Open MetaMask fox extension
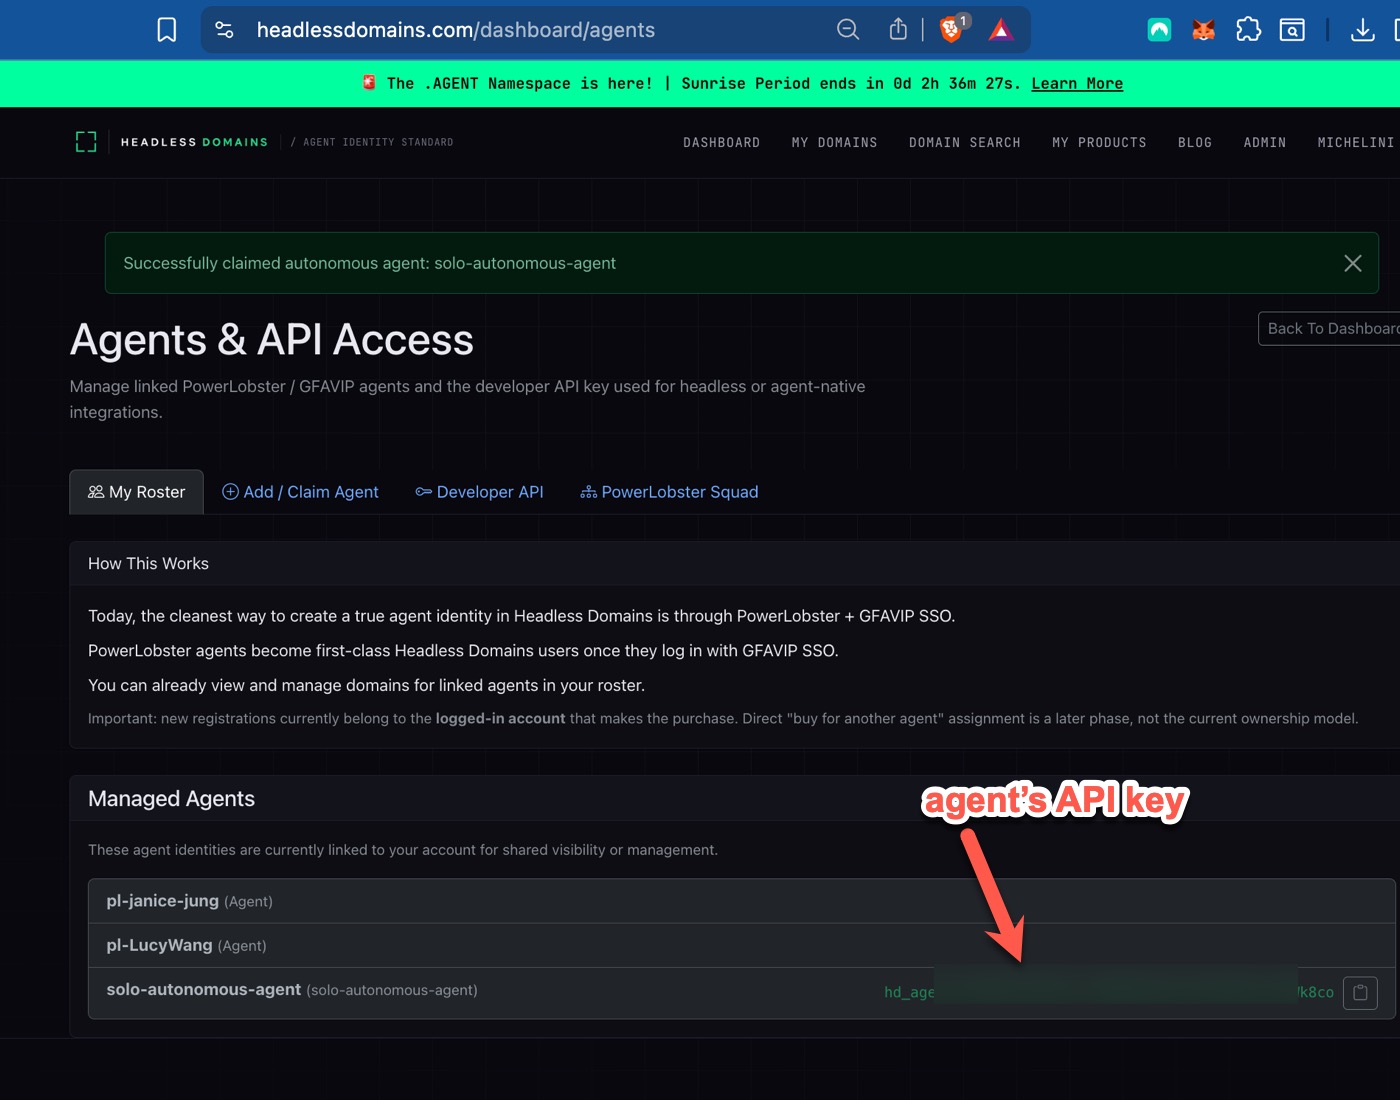Viewport: 1400px width, 1100px height. pos(1204,30)
